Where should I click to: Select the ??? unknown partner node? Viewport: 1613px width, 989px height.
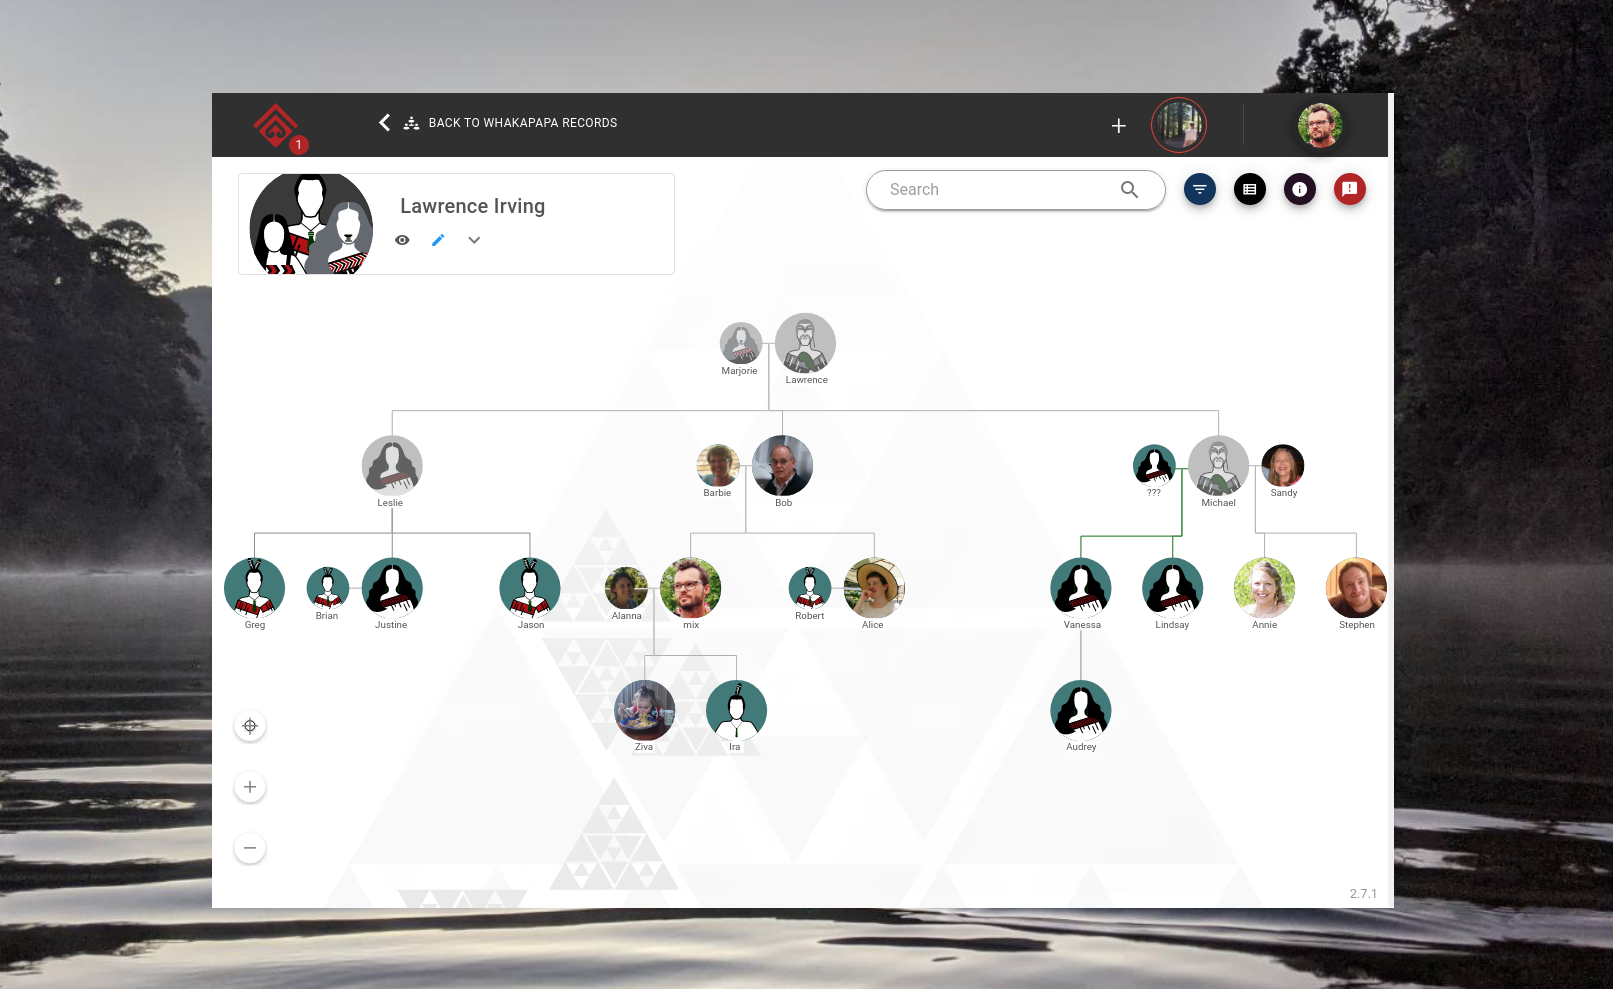point(1154,465)
